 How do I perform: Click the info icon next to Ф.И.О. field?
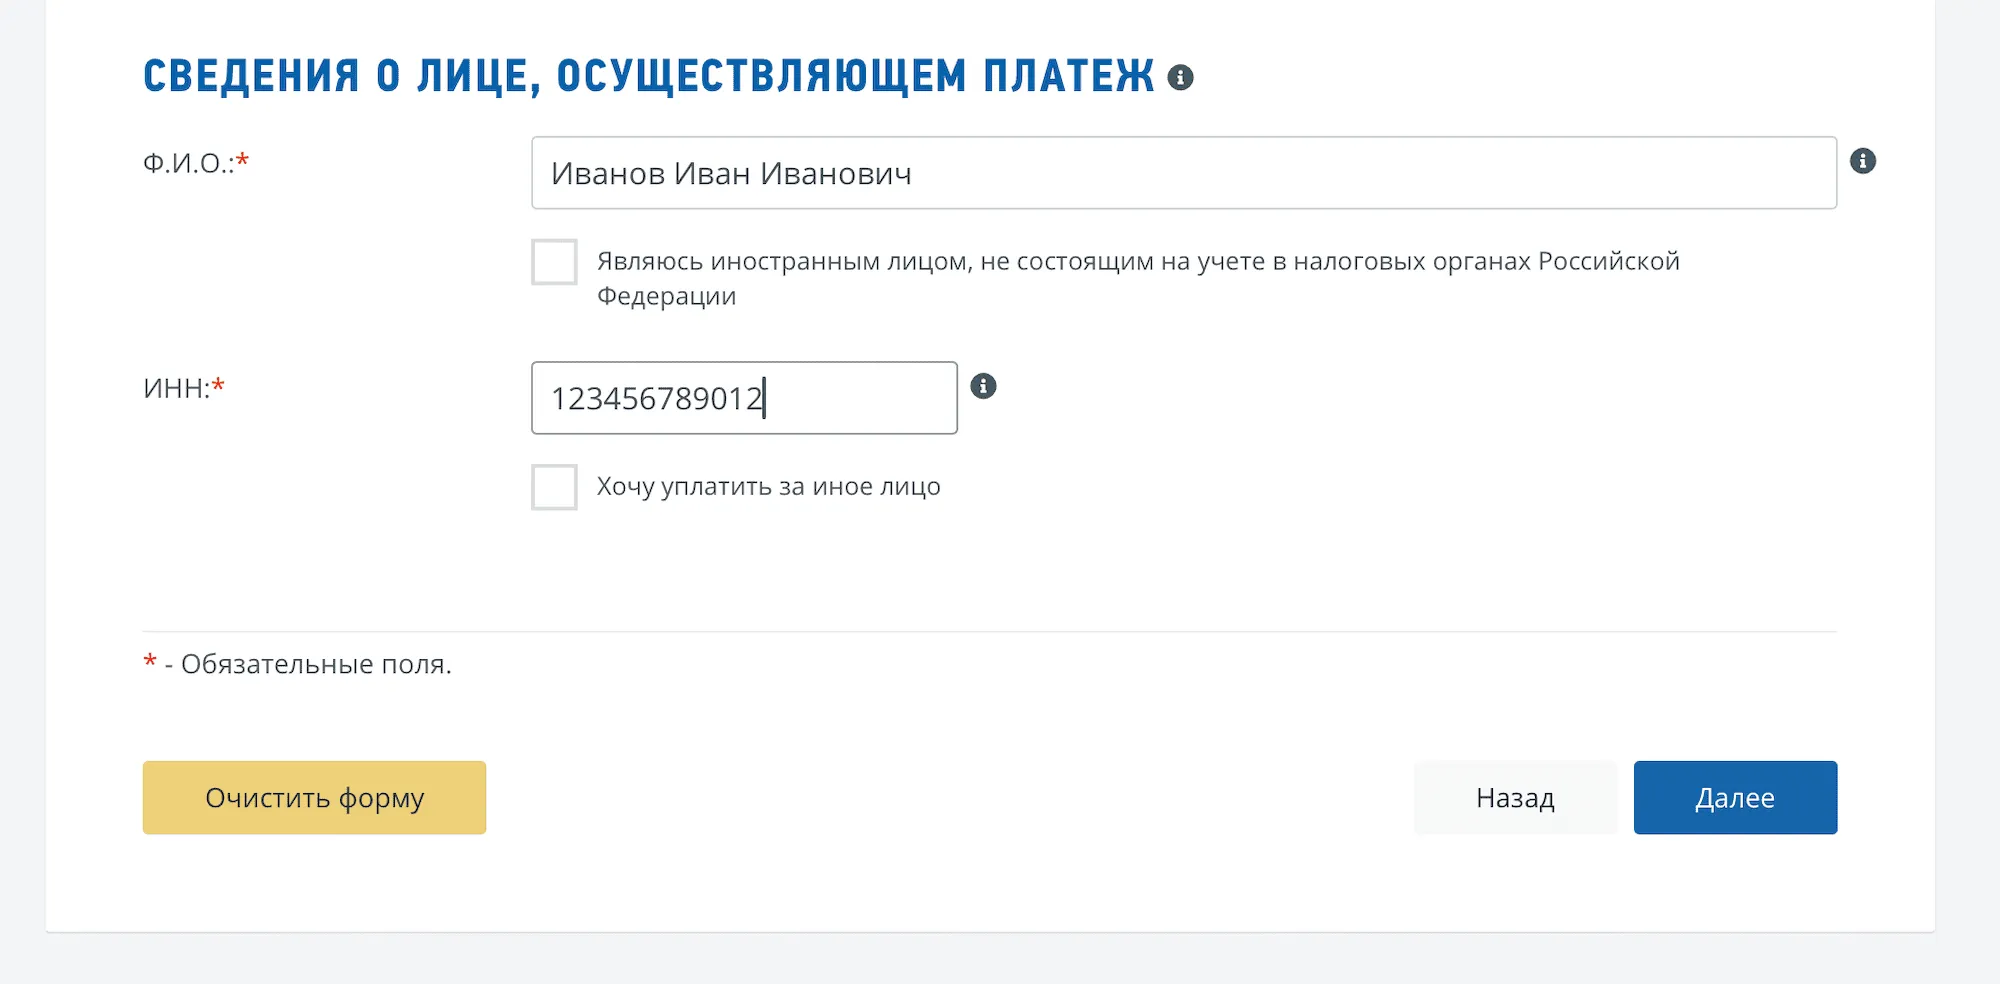1863,161
